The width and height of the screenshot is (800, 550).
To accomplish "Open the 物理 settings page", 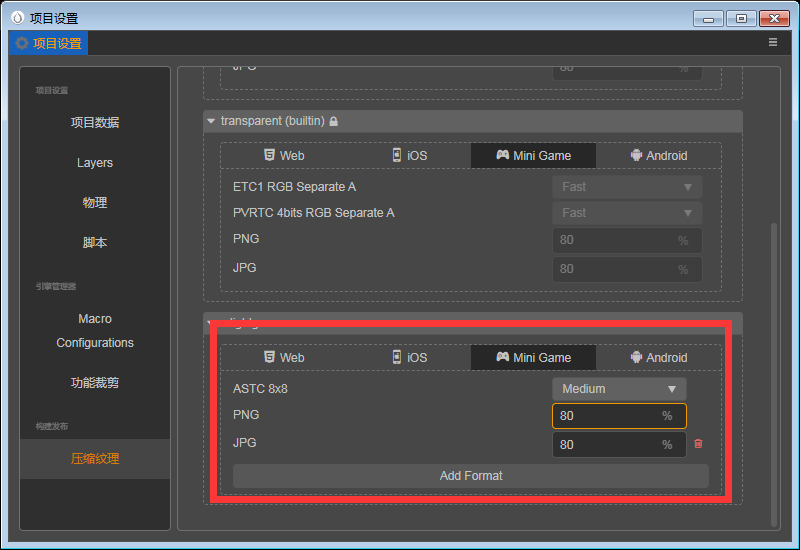I will pyautogui.click(x=95, y=203).
